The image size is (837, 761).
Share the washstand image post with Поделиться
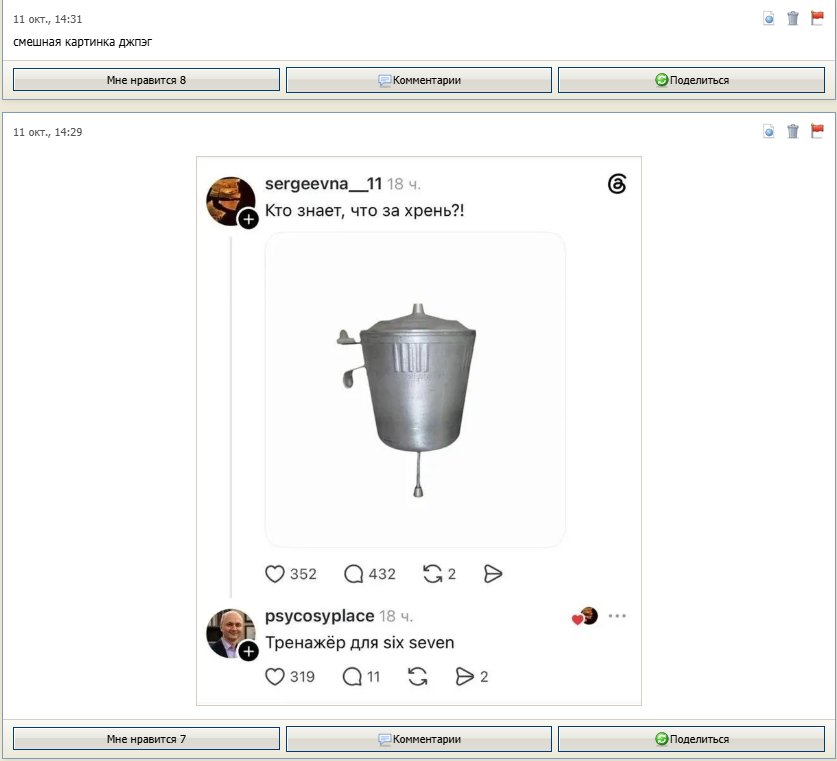[x=691, y=739]
